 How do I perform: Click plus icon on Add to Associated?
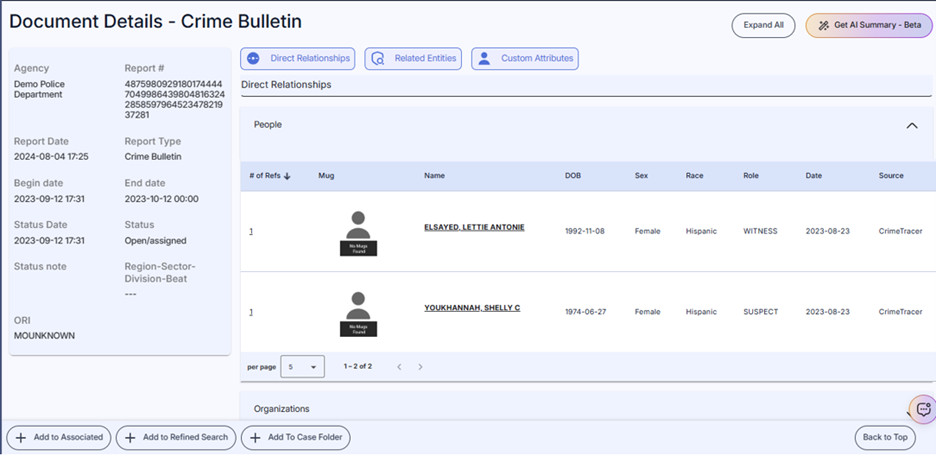(21, 437)
